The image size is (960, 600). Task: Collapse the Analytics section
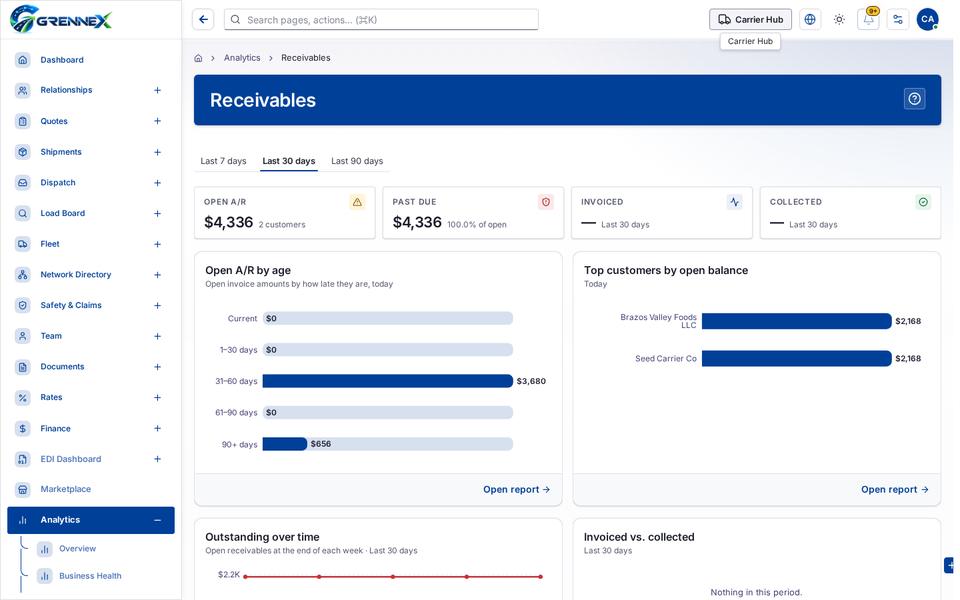pyautogui.click(x=157, y=520)
